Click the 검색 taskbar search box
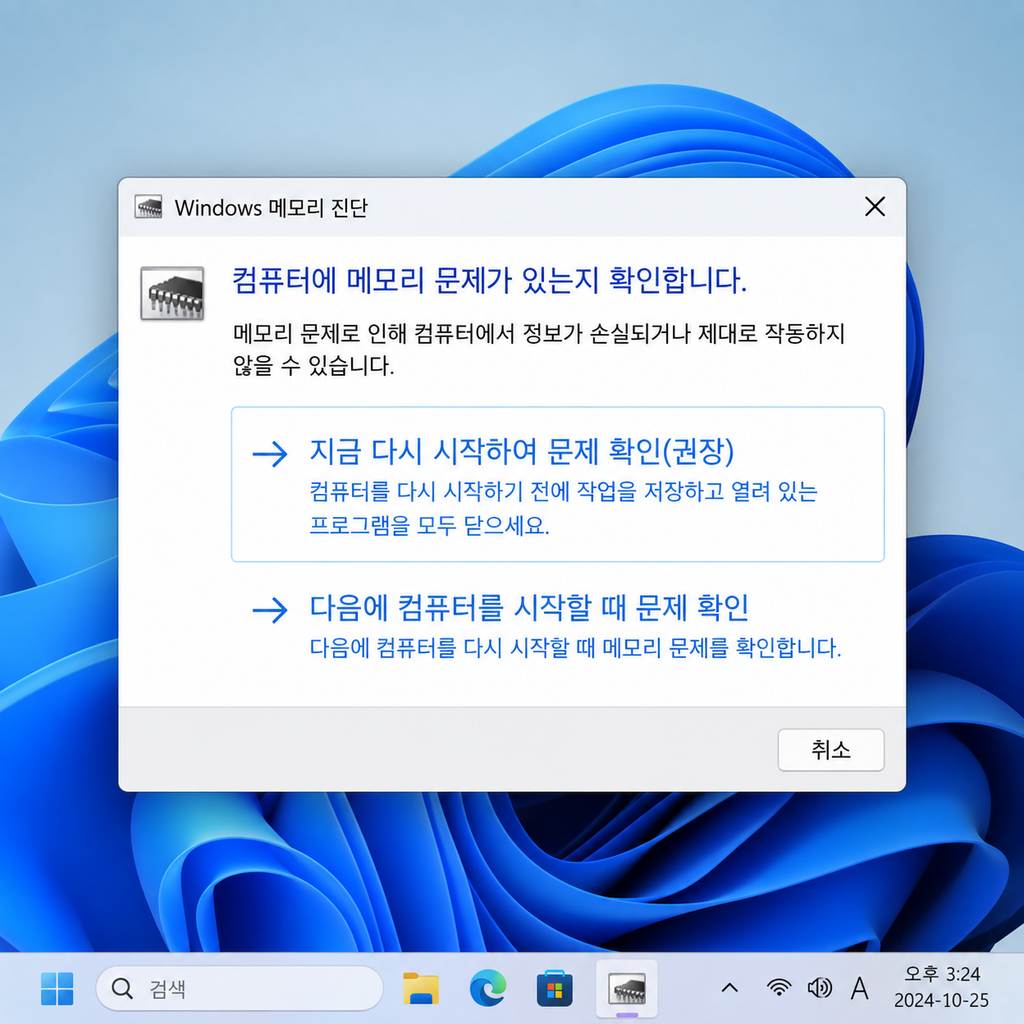The image size is (1024, 1024). click(239, 989)
